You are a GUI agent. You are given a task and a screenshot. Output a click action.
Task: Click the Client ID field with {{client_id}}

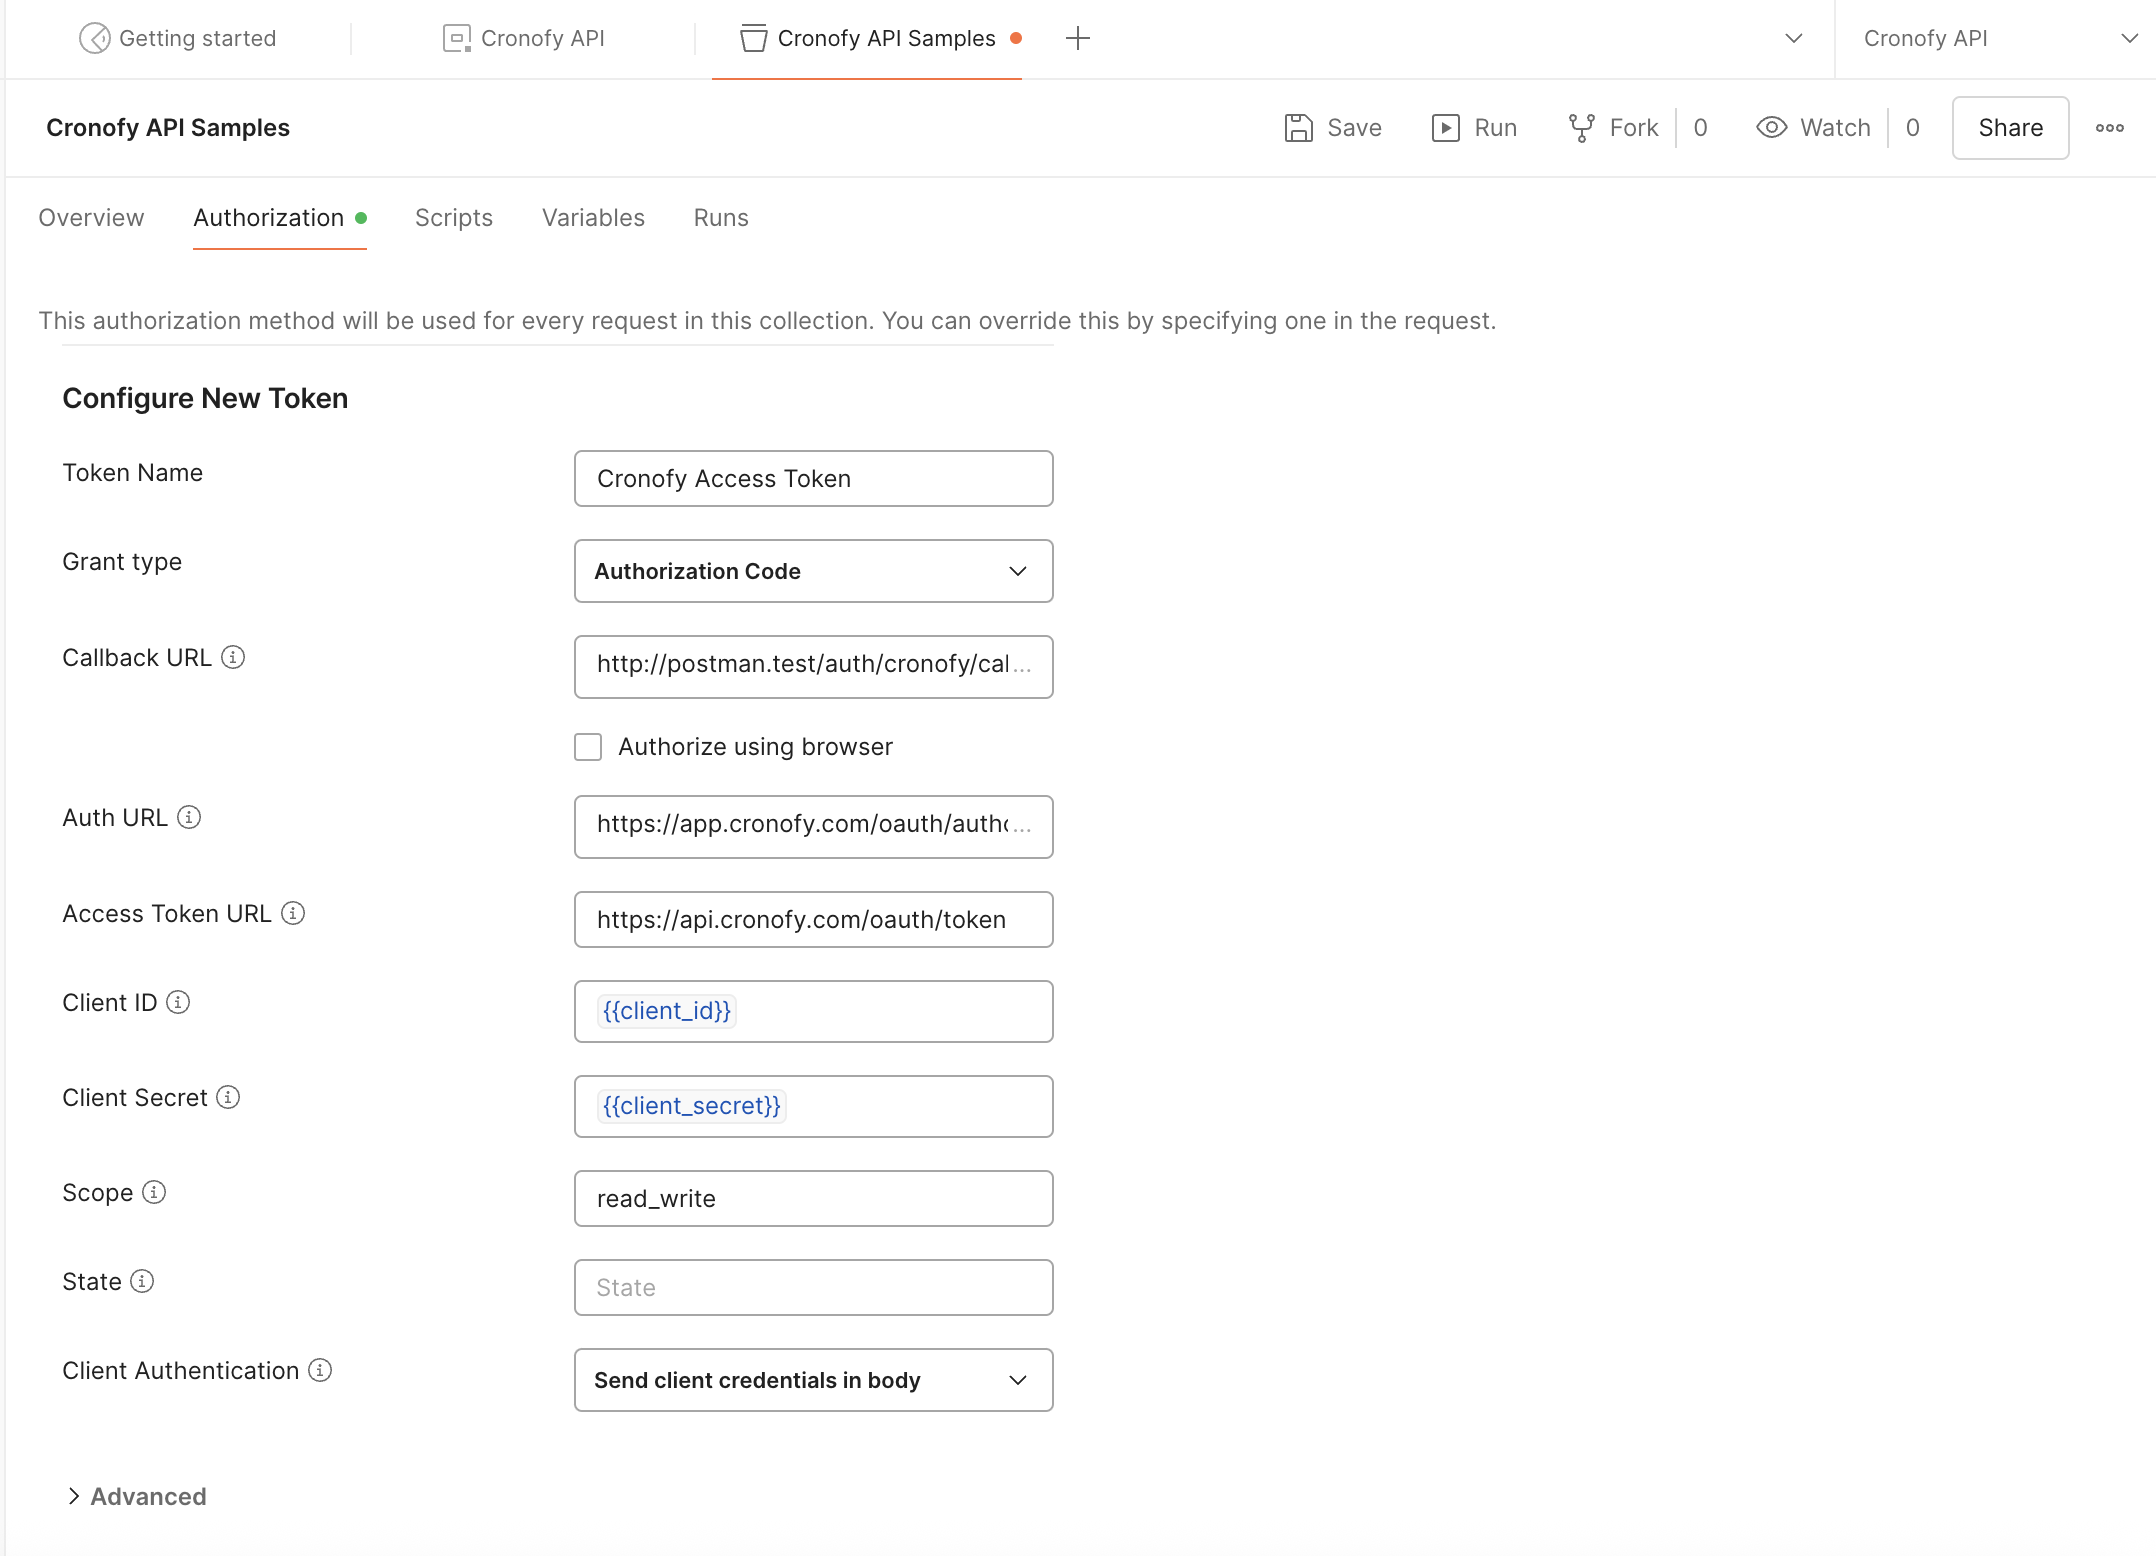coord(813,1012)
